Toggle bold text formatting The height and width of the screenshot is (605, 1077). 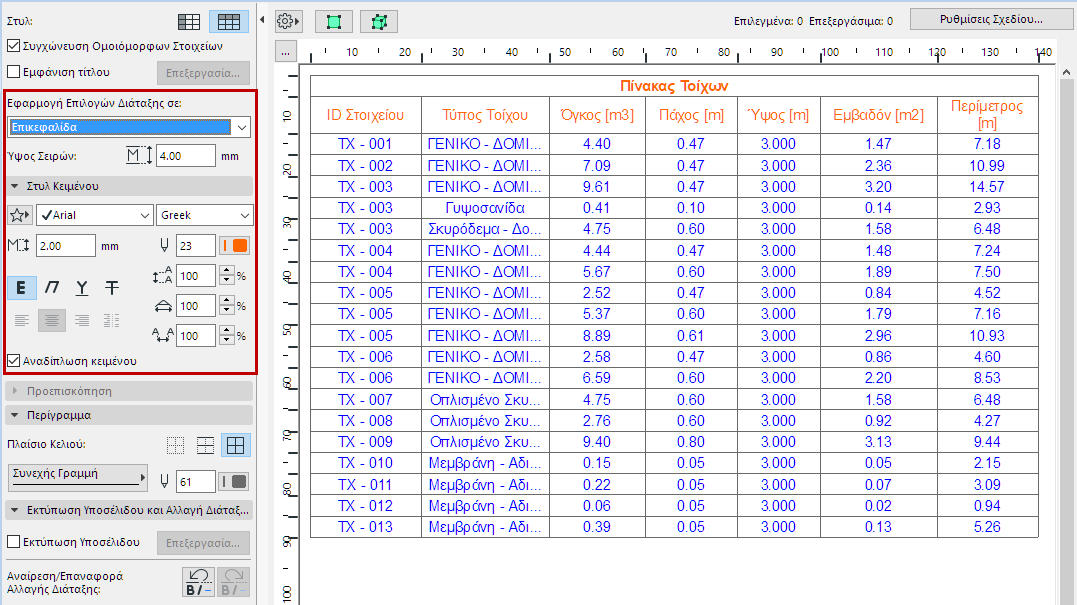[x=22, y=288]
